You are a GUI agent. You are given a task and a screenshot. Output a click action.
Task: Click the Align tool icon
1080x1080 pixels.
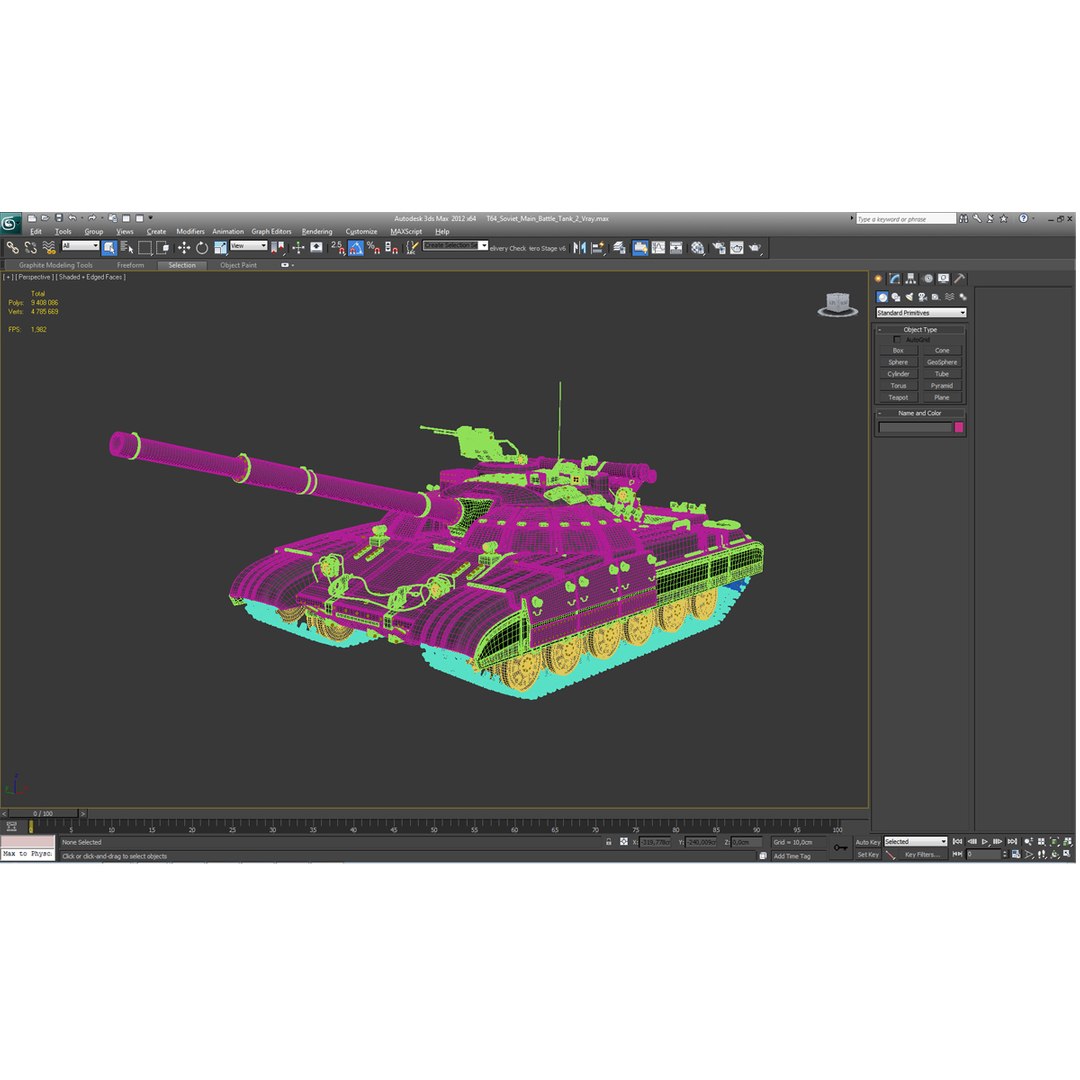coord(598,247)
